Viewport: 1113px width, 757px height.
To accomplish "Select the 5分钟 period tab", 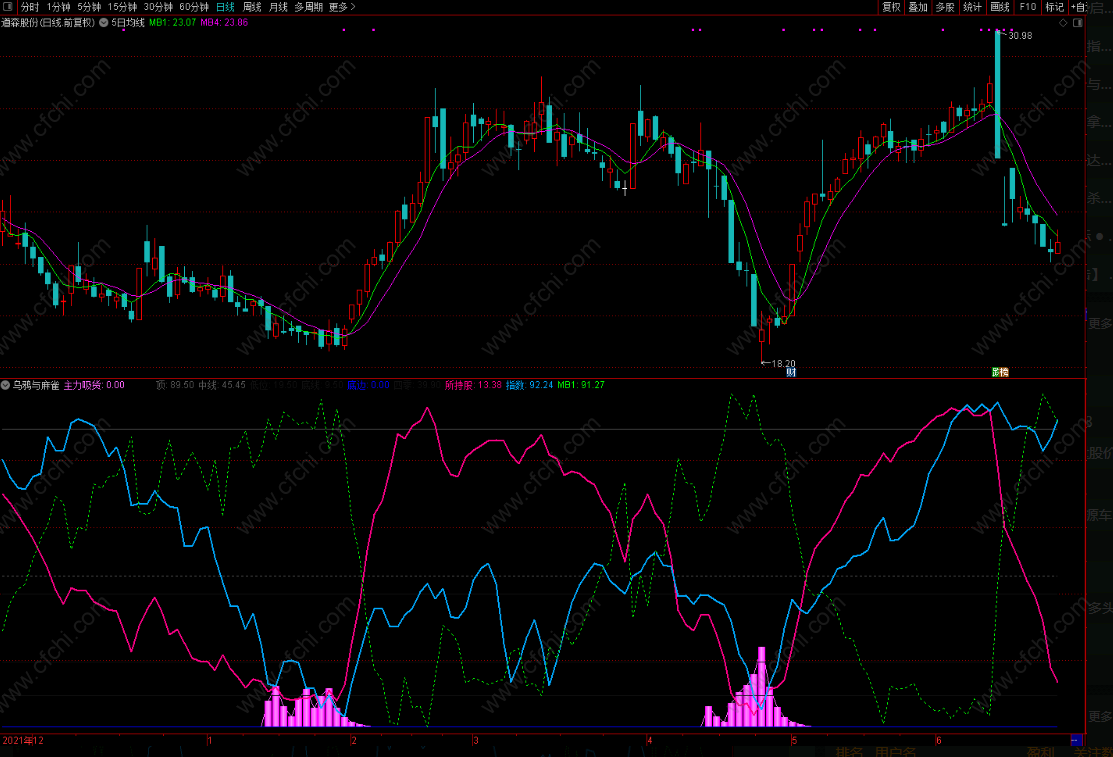I will 89,7.
